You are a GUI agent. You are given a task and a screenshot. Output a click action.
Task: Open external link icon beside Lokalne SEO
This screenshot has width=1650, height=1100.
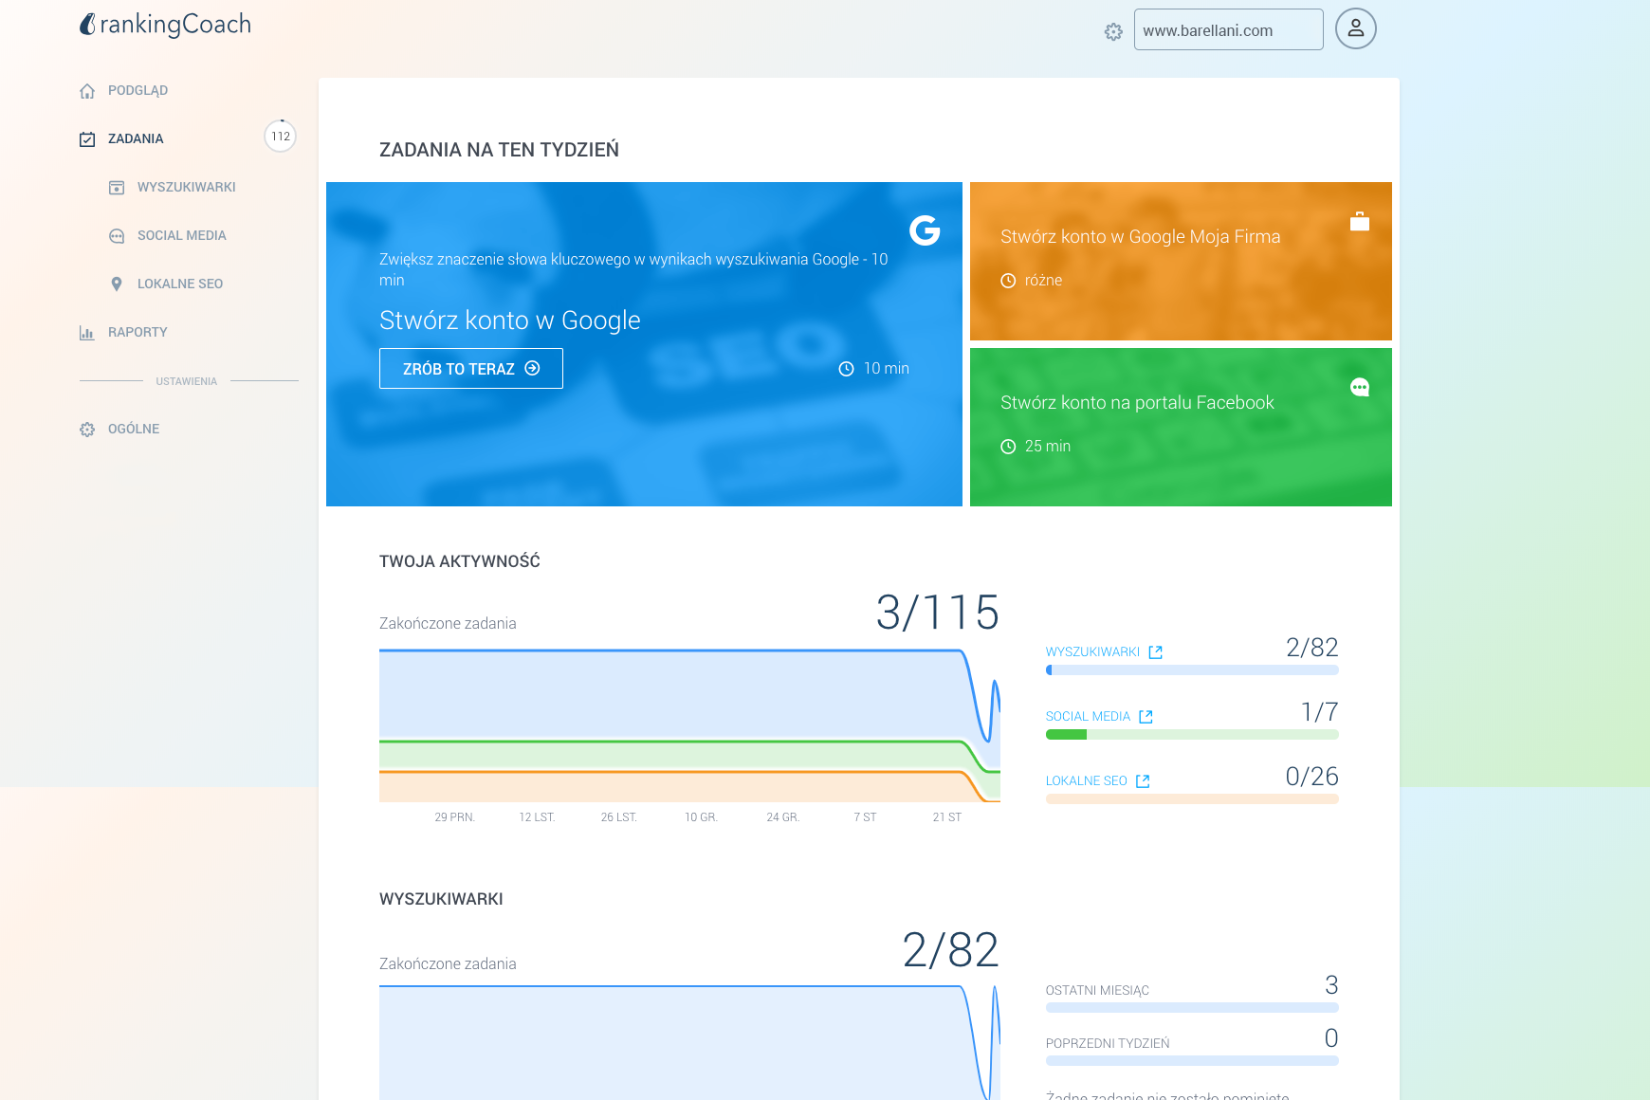pyautogui.click(x=1143, y=781)
